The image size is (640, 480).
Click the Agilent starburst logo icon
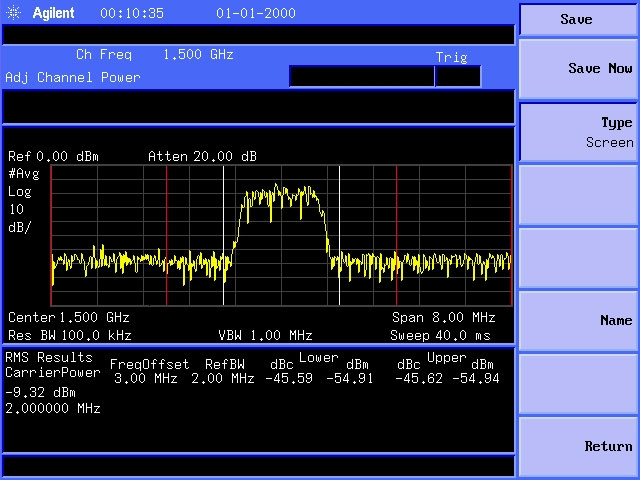pos(13,13)
